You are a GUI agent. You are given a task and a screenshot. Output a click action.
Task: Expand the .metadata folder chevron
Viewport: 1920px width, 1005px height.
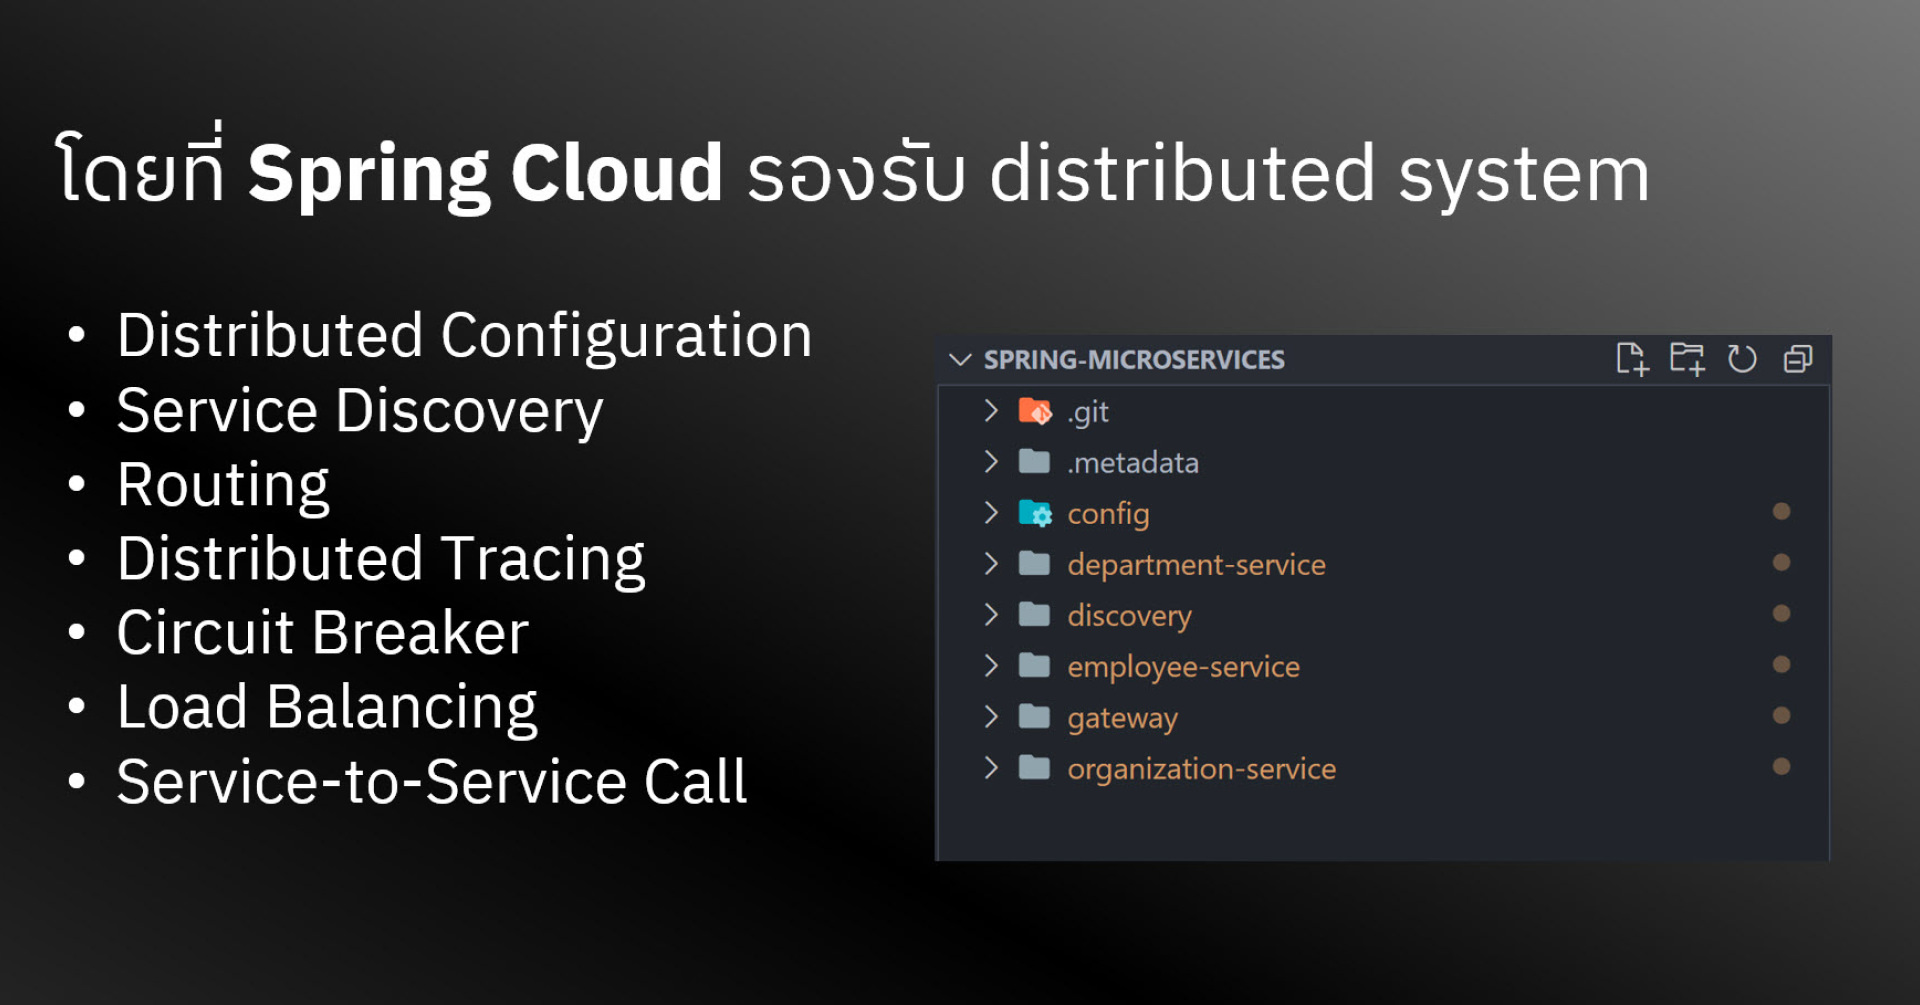(991, 461)
